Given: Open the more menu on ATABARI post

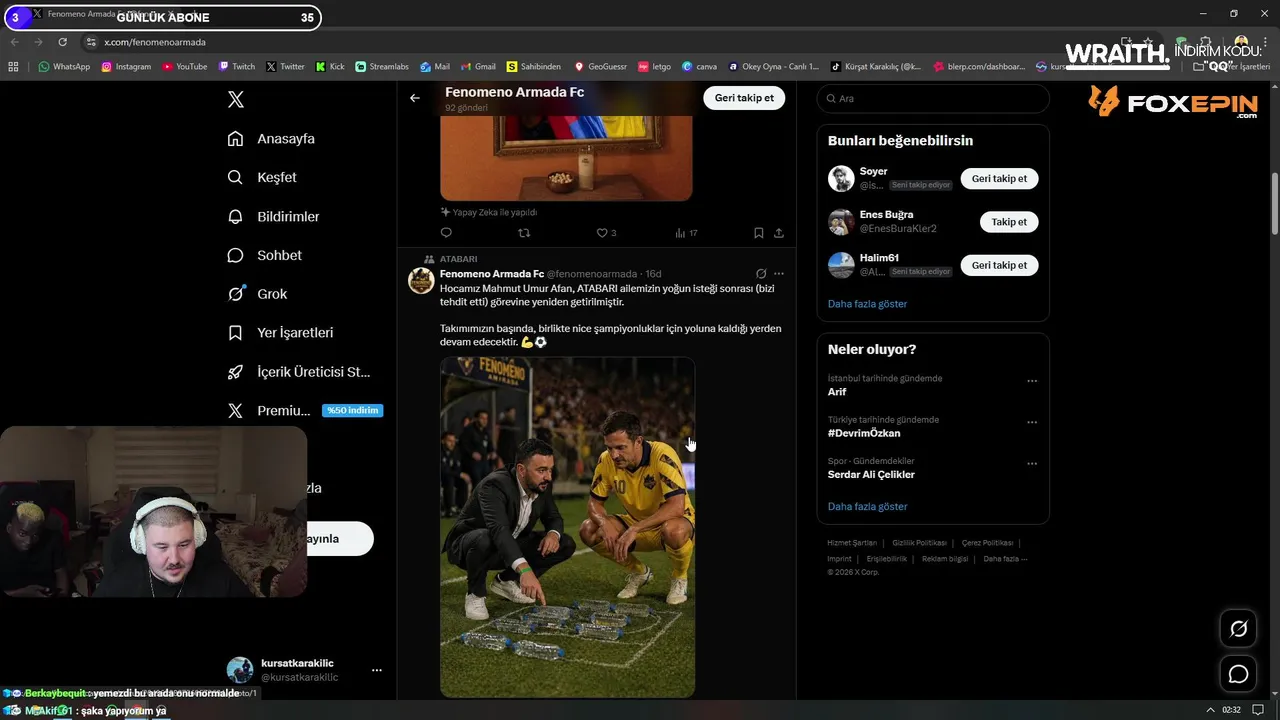Looking at the screenshot, I should (779, 274).
